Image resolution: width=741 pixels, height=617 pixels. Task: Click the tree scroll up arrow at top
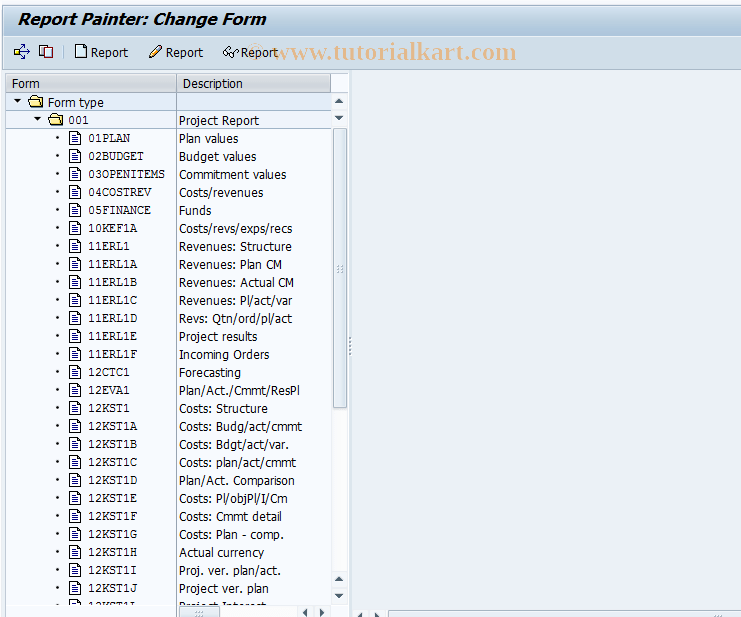[x=339, y=101]
